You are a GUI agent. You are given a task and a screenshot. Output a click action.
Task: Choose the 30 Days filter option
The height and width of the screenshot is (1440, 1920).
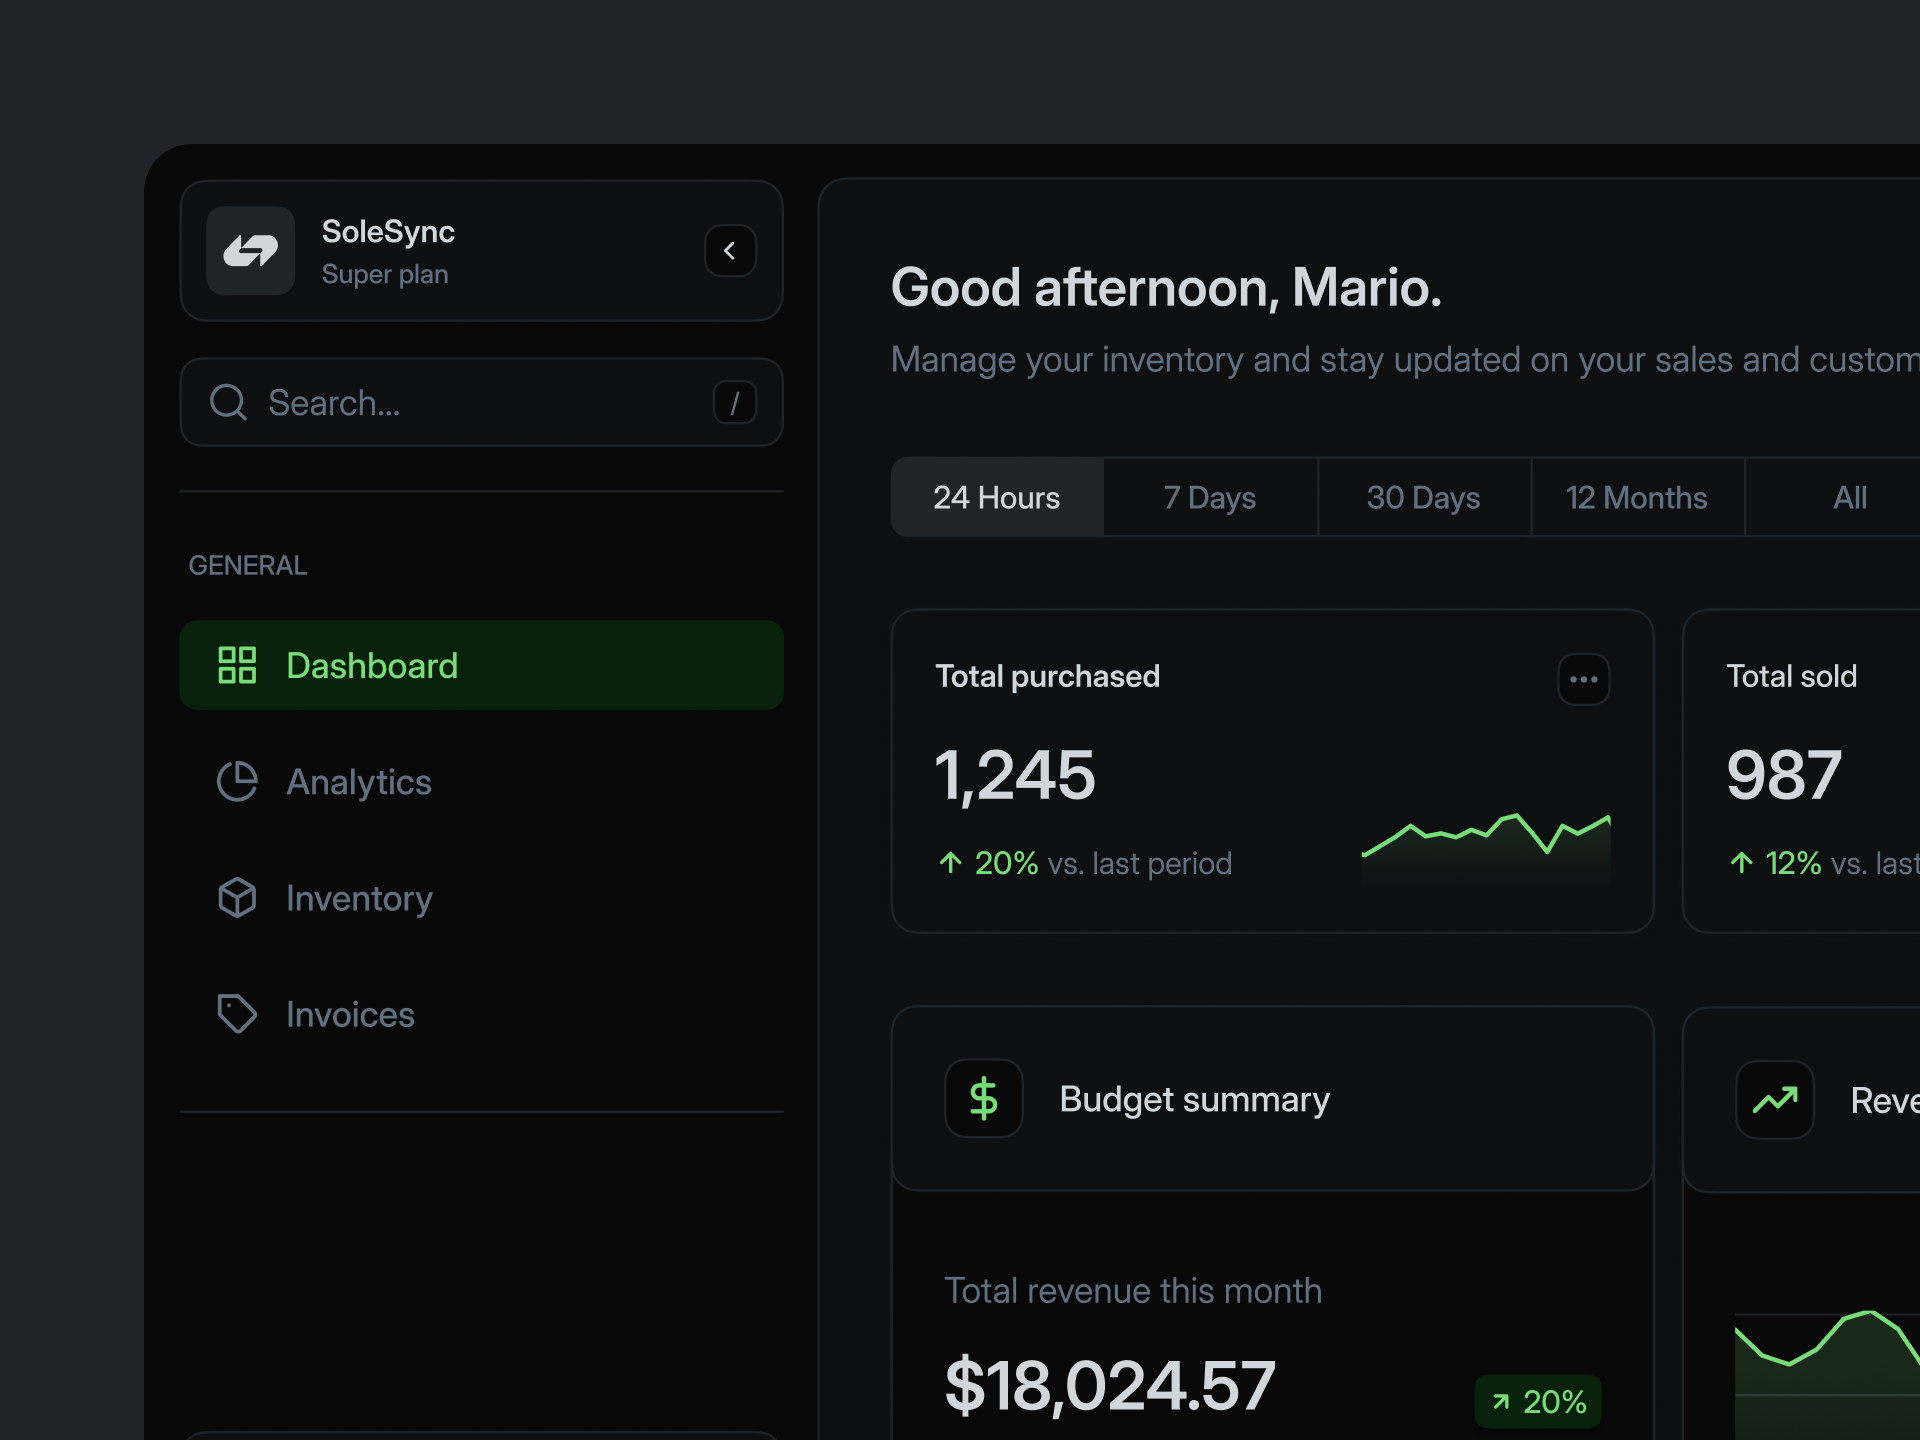click(x=1424, y=497)
